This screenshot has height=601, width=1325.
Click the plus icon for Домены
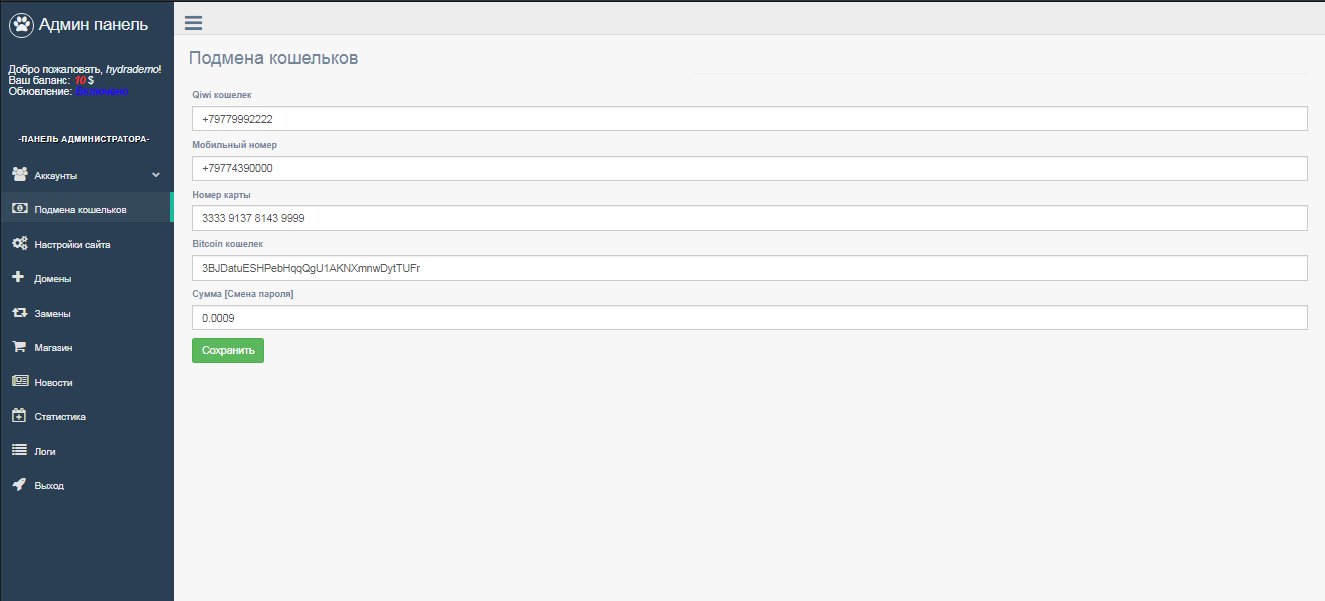pos(18,278)
